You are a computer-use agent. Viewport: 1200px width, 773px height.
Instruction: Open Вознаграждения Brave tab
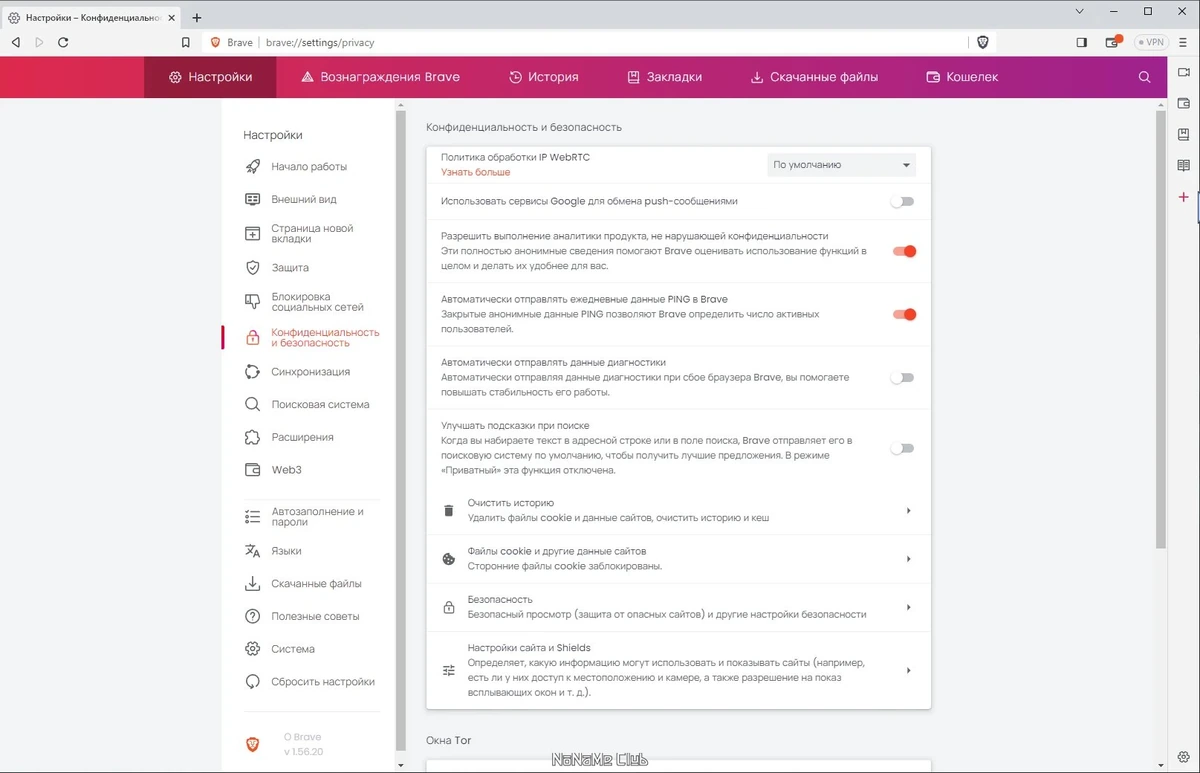pos(380,77)
